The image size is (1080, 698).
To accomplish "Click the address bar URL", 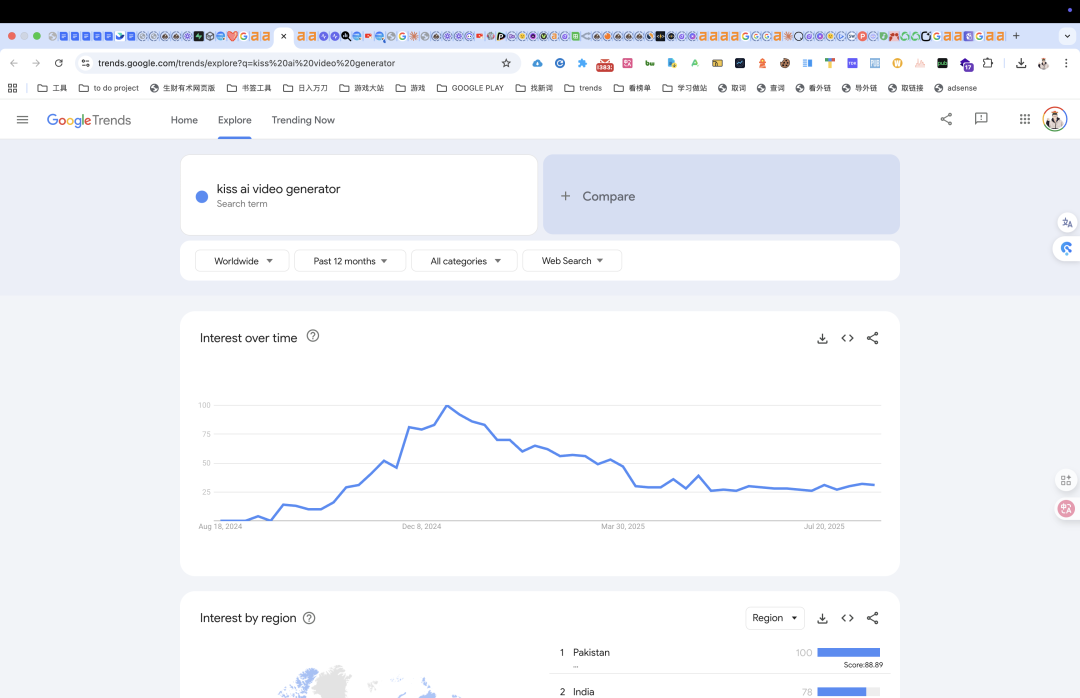I will [x=247, y=63].
